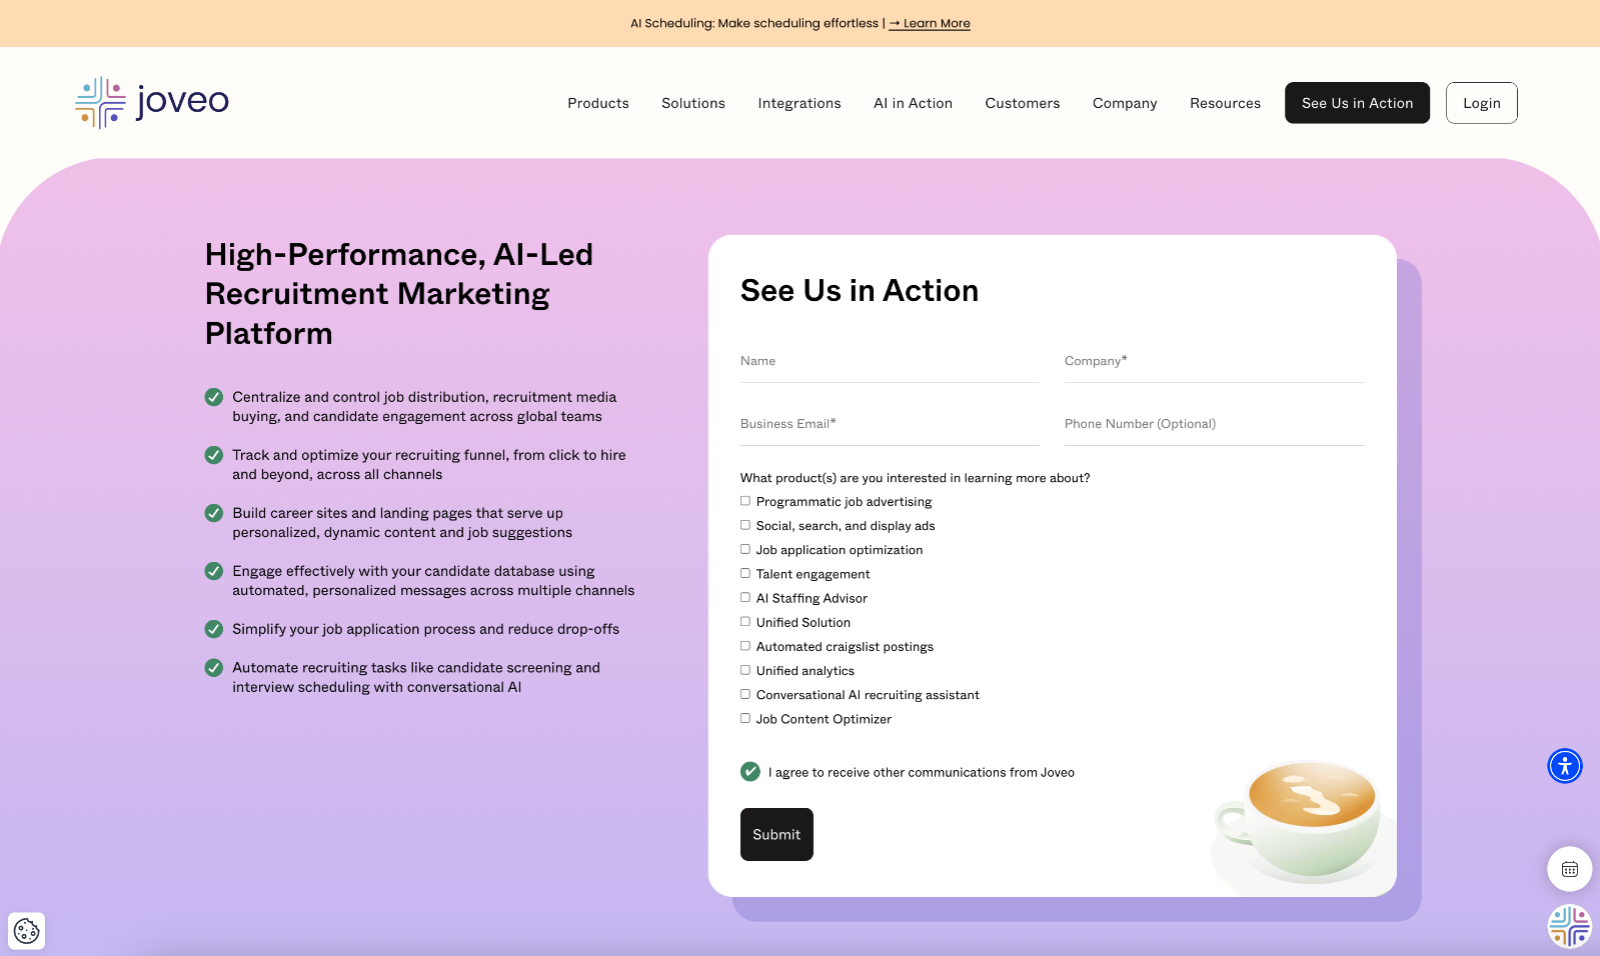Open the accessibility widget icon
Screen dimensions: 1600x956
(x=1565, y=766)
